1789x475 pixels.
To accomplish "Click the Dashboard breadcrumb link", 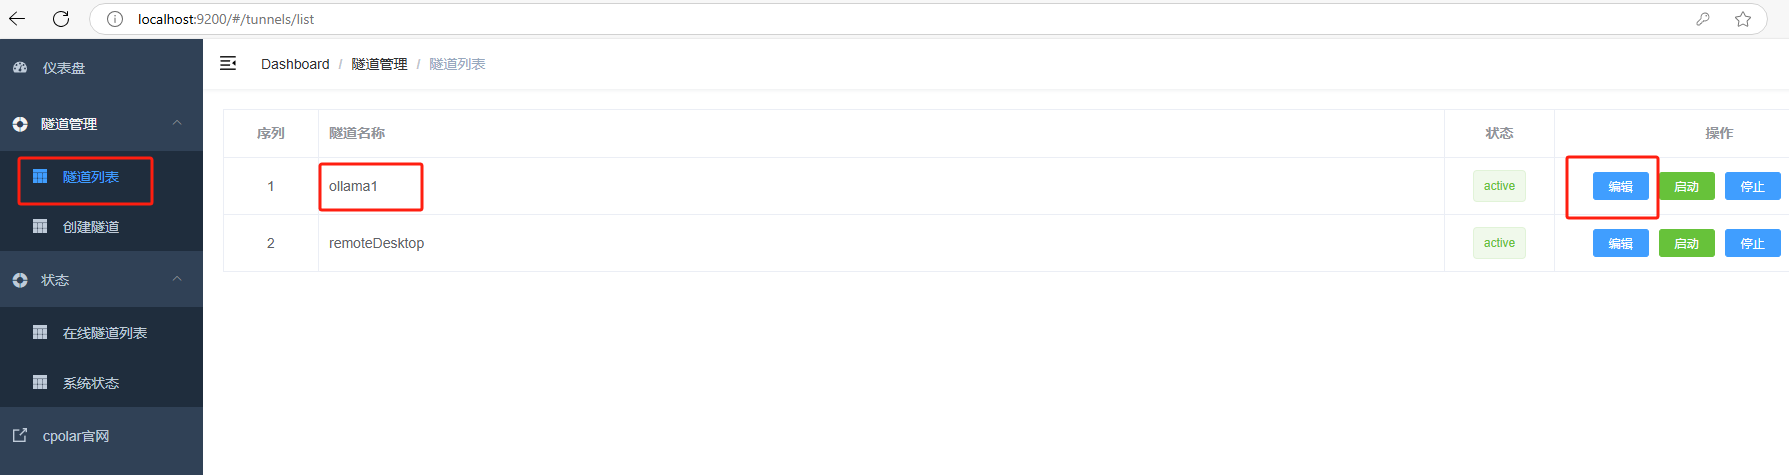I will coord(295,64).
